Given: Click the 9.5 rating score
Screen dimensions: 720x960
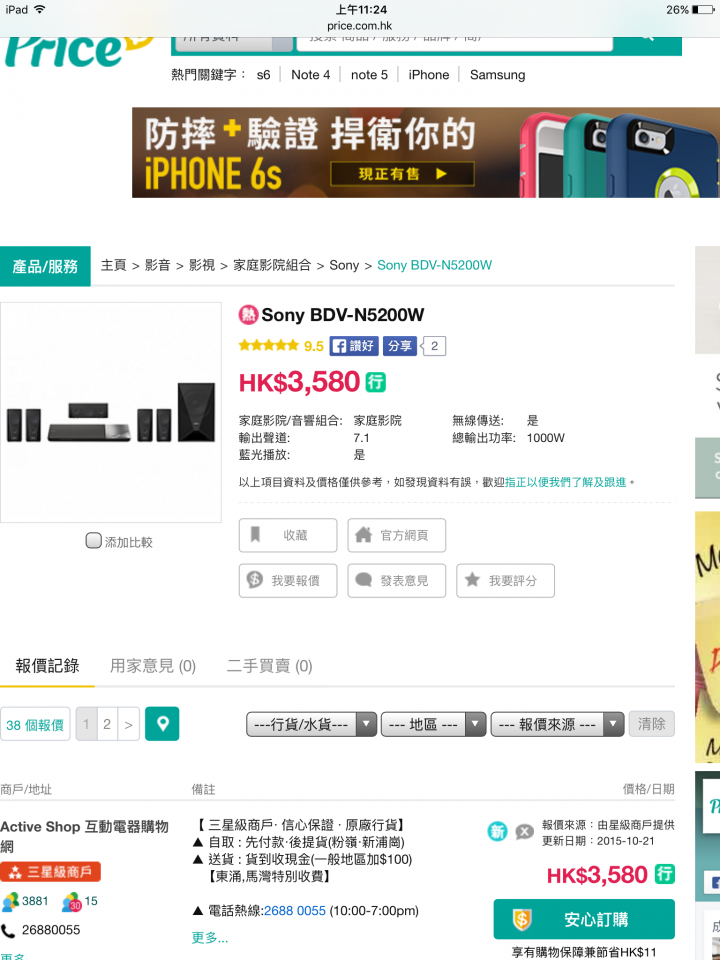Looking at the screenshot, I should click(x=313, y=346).
